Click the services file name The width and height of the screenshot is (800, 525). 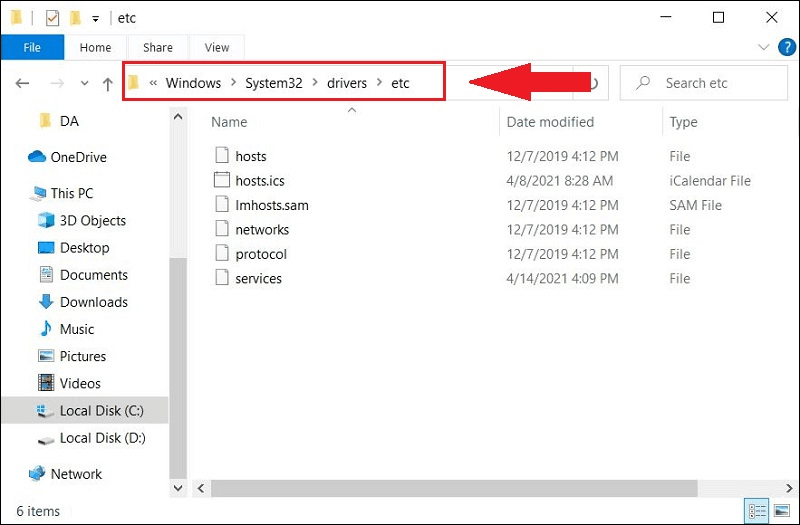click(x=259, y=279)
